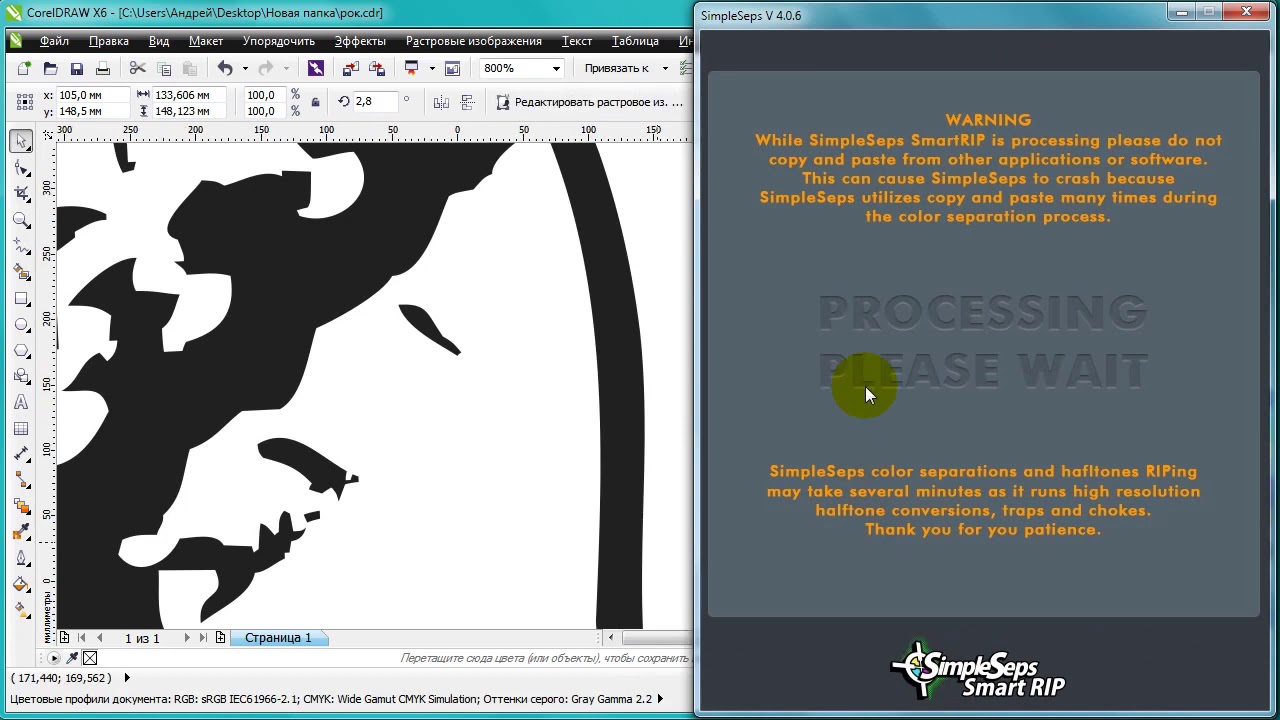Viewport: 1280px width, 720px height.
Task: Mirror the object horizontally
Action: click(x=441, y=102)
